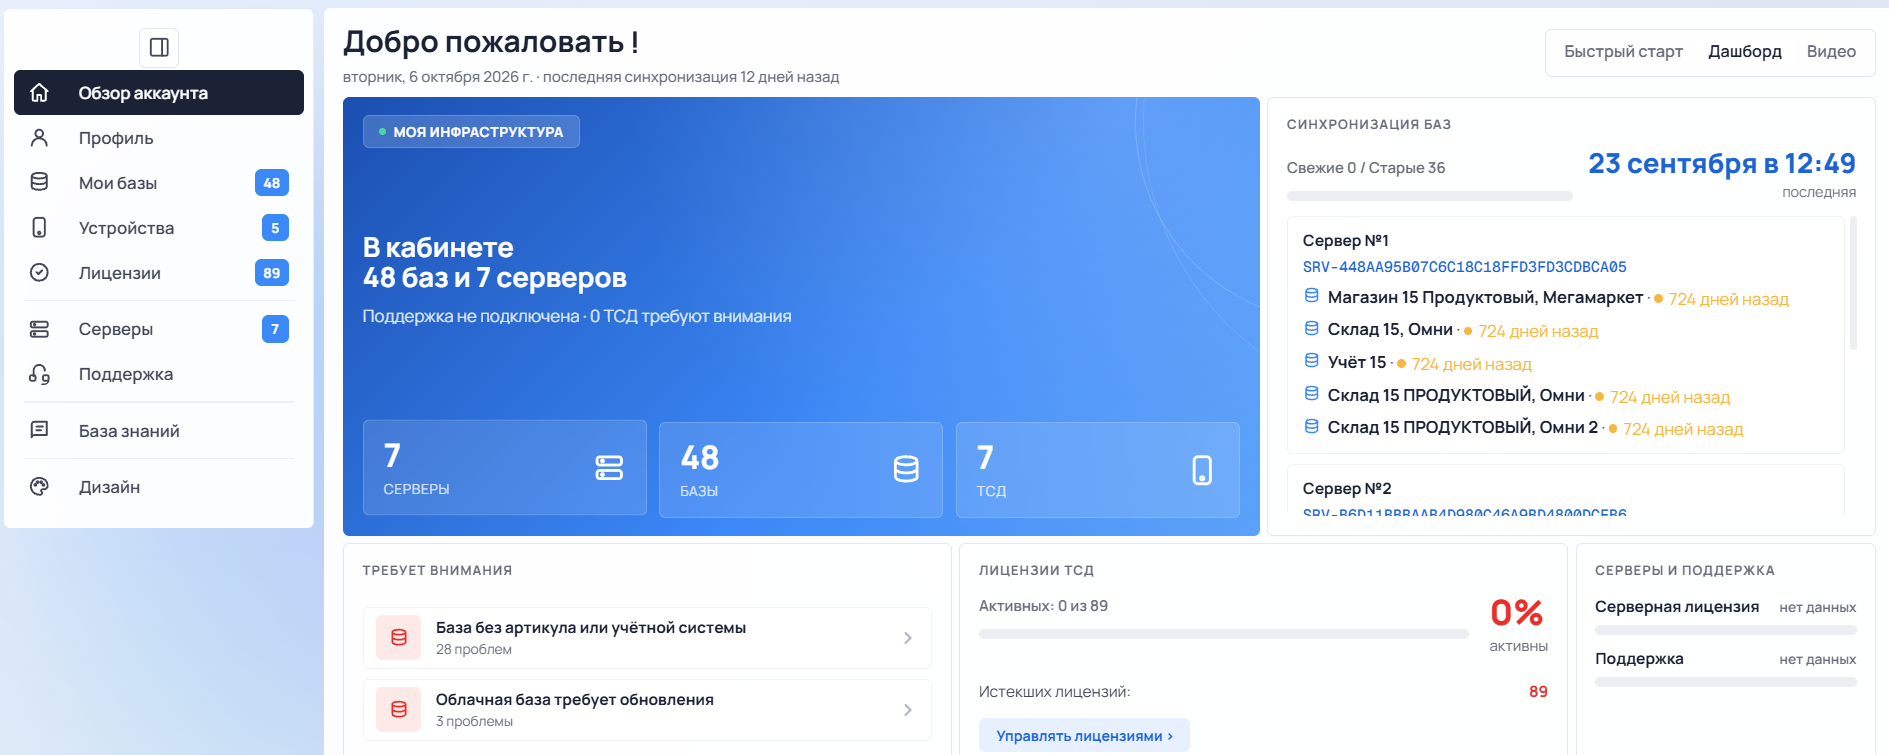Screen dimensions: 1889x755
Task: Click red database icon for Облачная база требует обновления
Action: (x=399, y=710)
